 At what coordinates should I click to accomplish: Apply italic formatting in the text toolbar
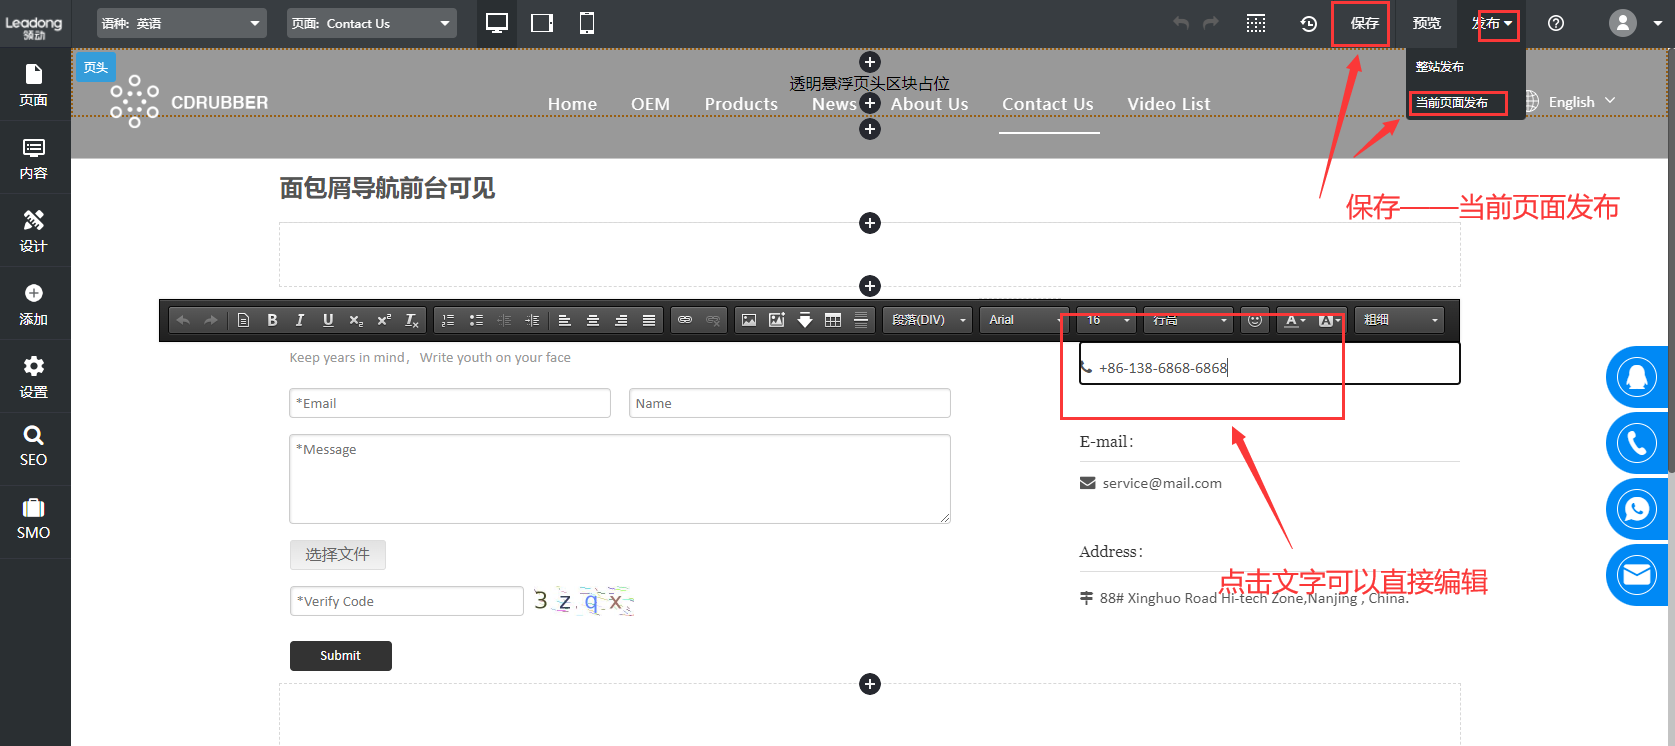(300, 320)
